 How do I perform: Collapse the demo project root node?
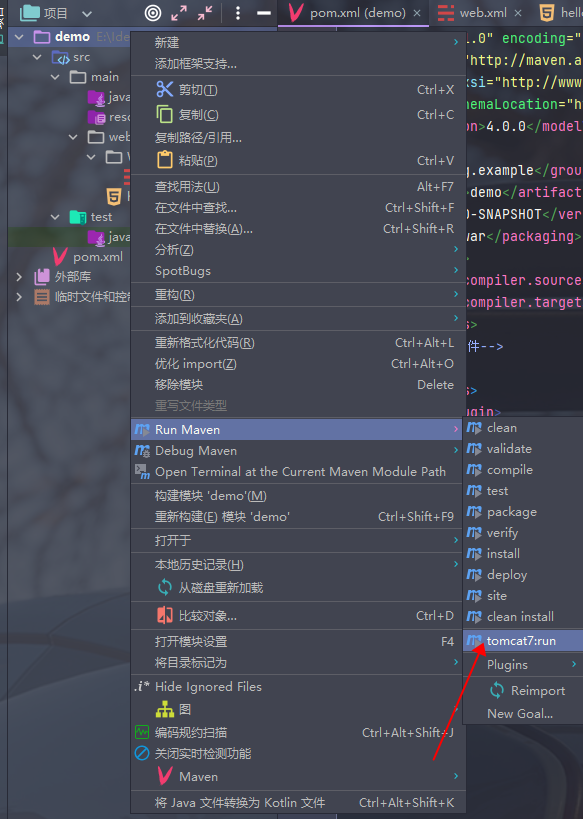point(19,37)
